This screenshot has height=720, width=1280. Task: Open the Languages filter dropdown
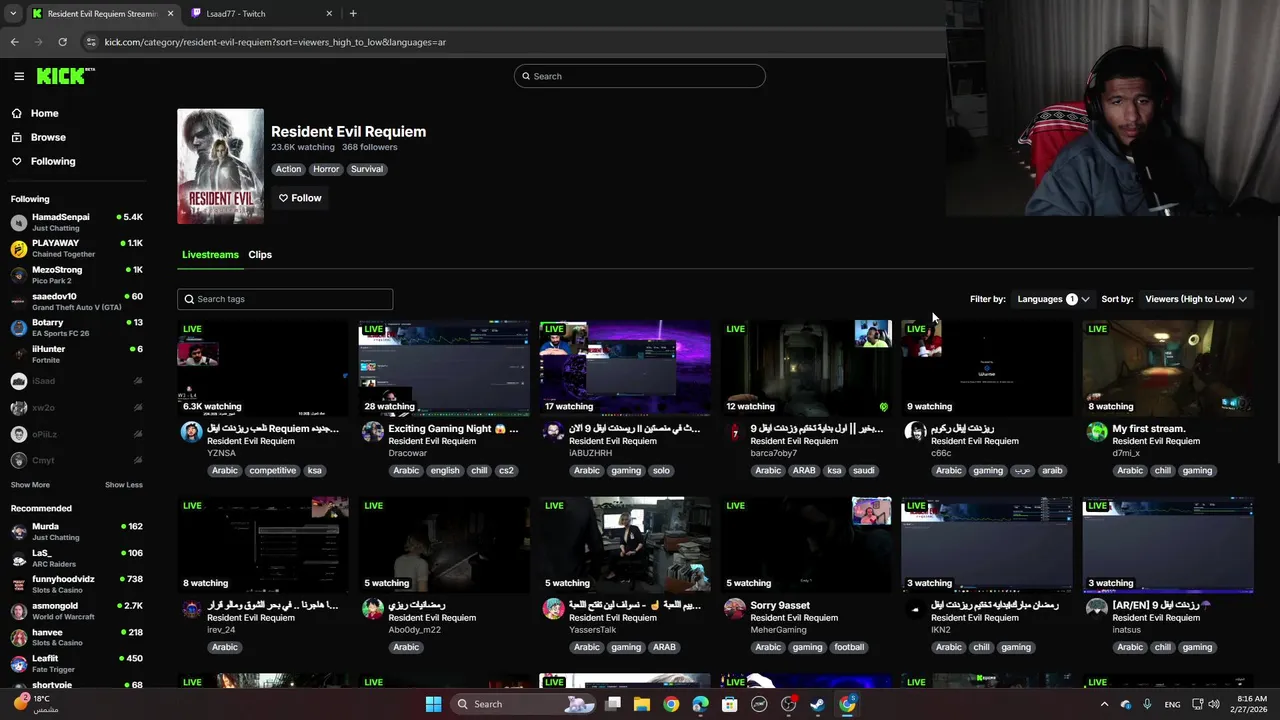[1053, 299]
